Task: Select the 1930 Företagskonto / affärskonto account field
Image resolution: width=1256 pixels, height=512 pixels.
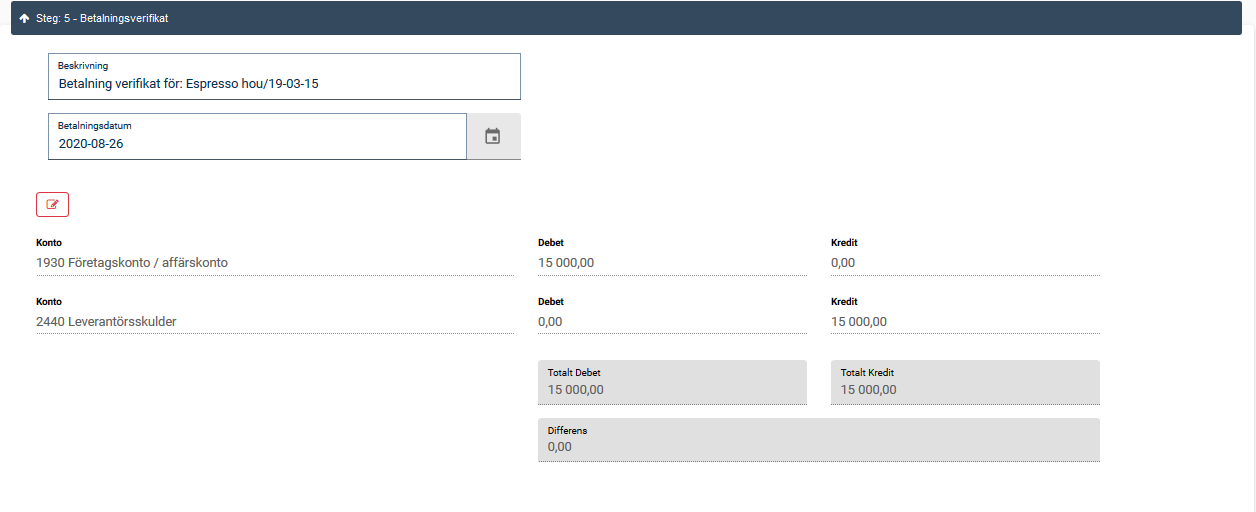Action: click(x=274, y=263)
